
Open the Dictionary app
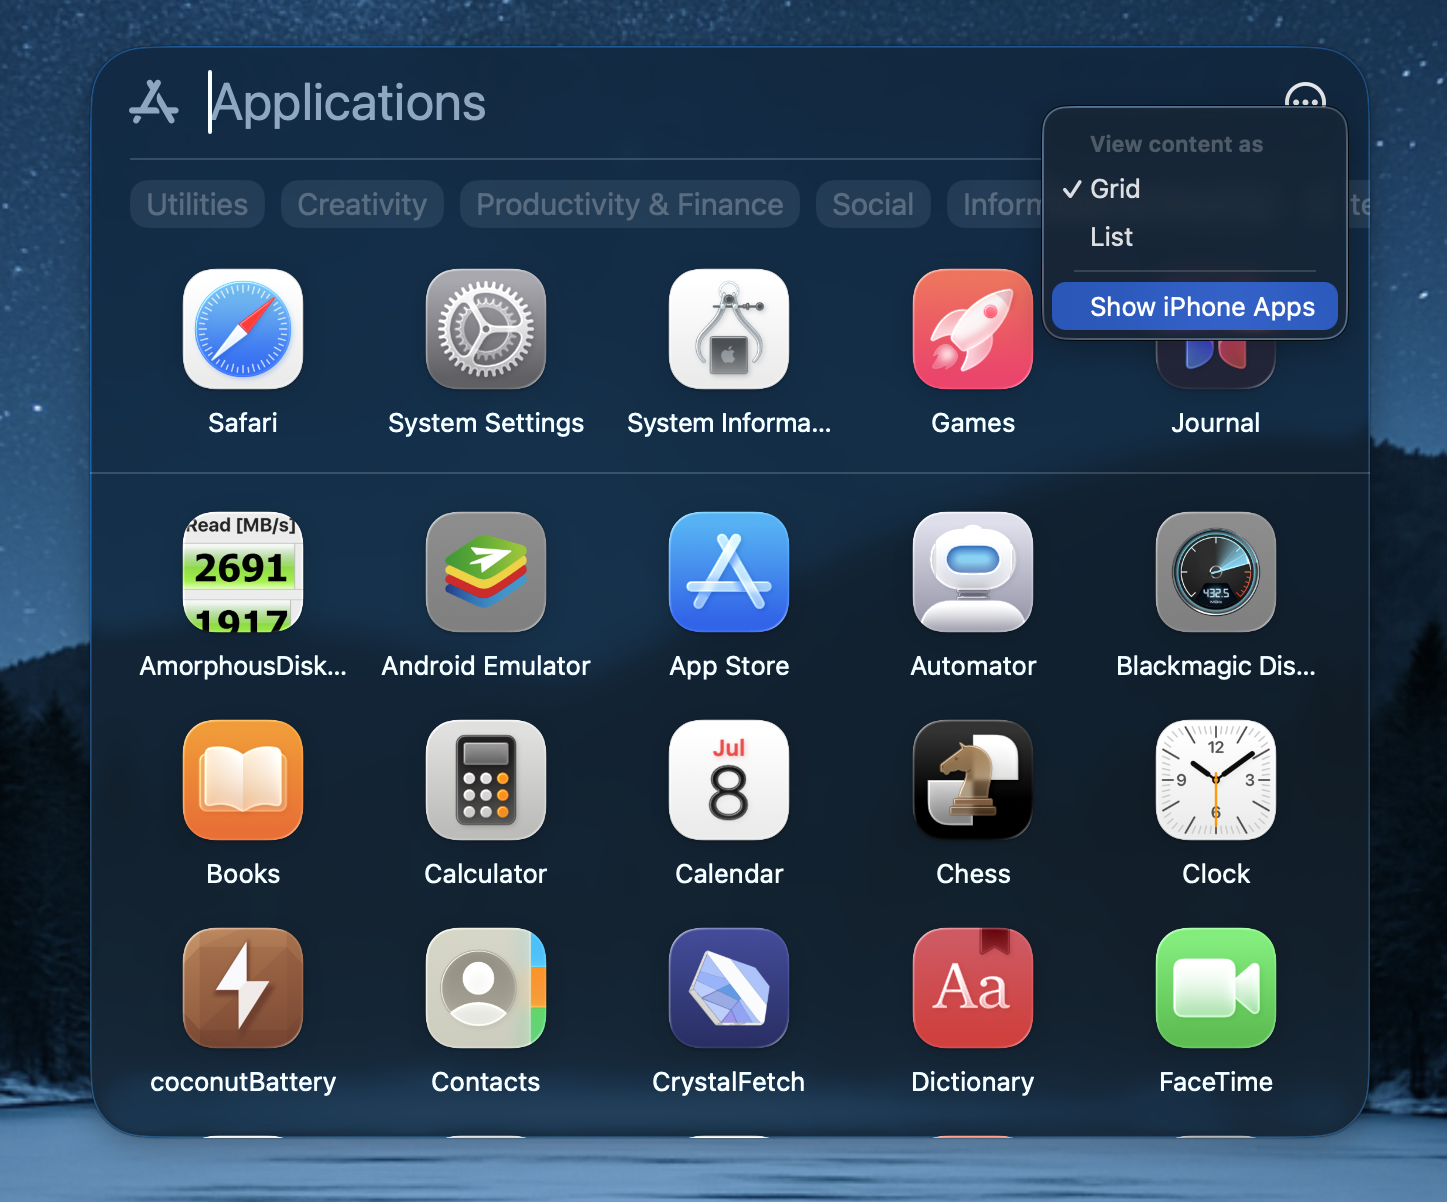click(x=972, y=988)
